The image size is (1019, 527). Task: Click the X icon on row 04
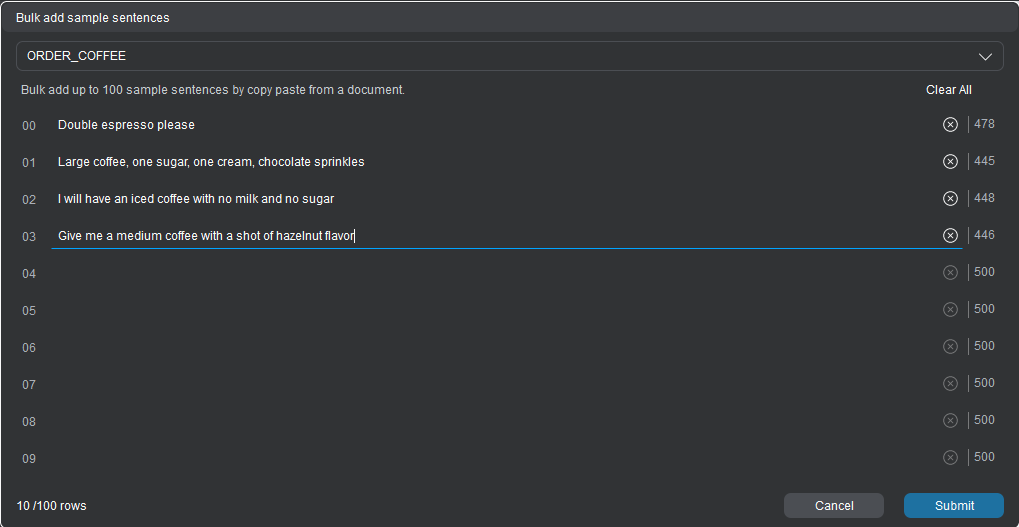(x=950, y=273)
